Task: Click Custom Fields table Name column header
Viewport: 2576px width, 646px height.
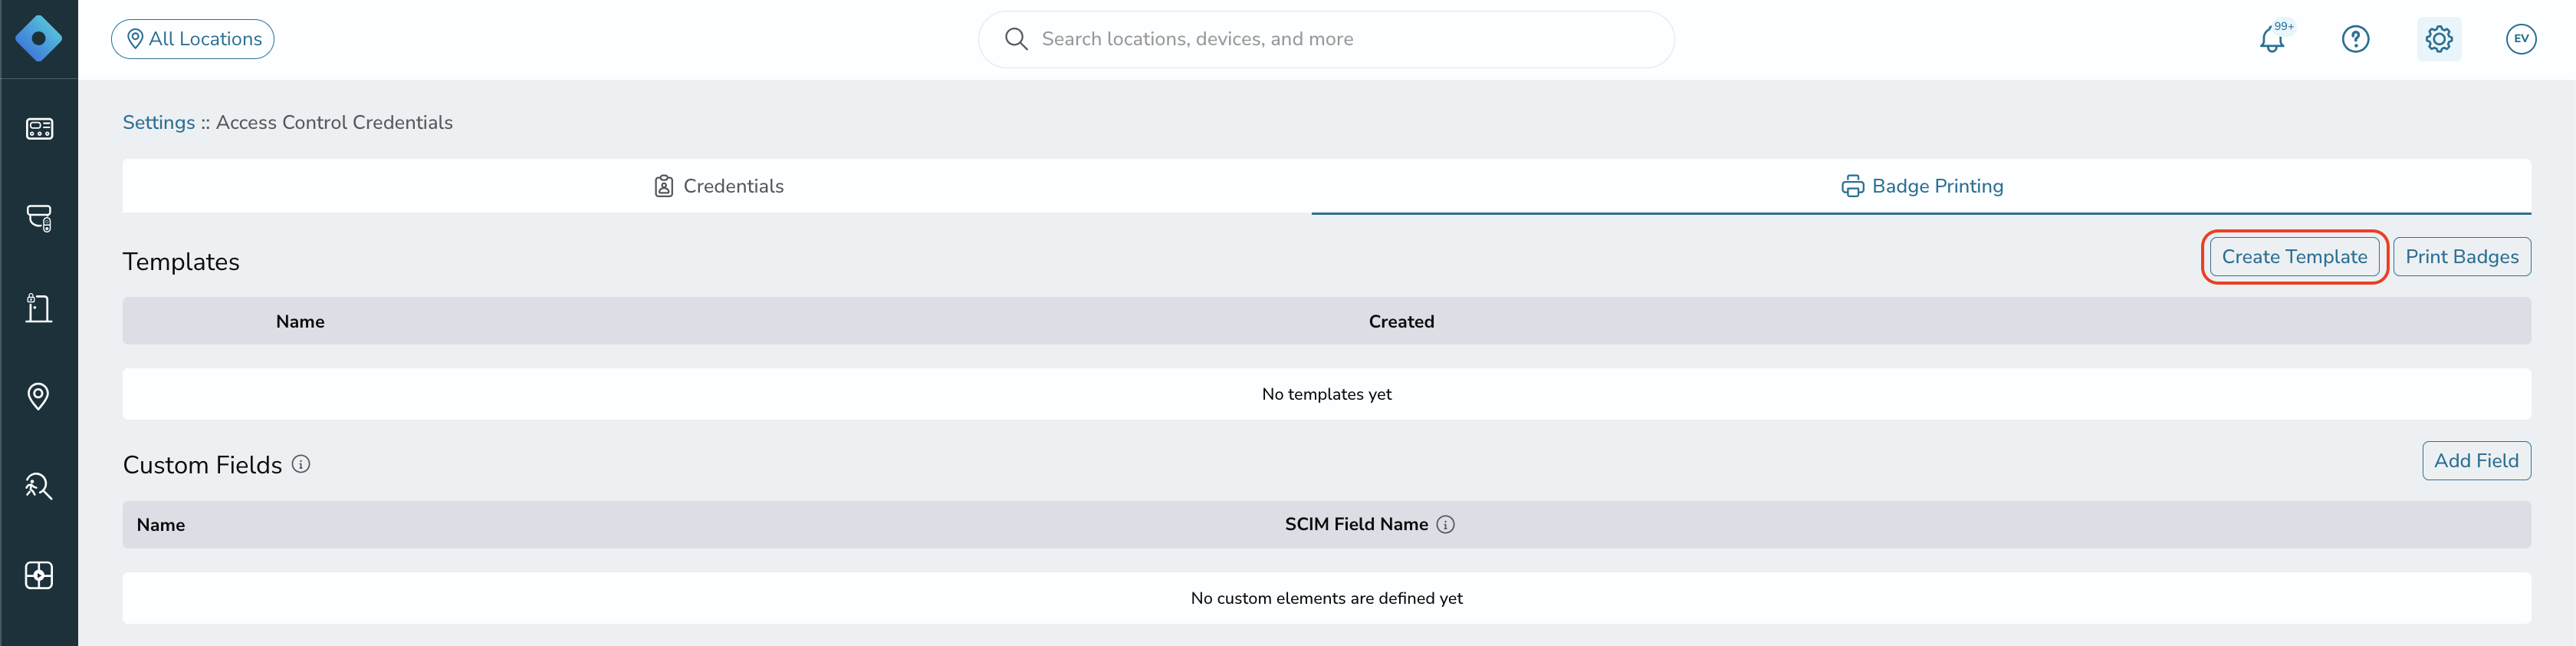Action: coord(161,525)
